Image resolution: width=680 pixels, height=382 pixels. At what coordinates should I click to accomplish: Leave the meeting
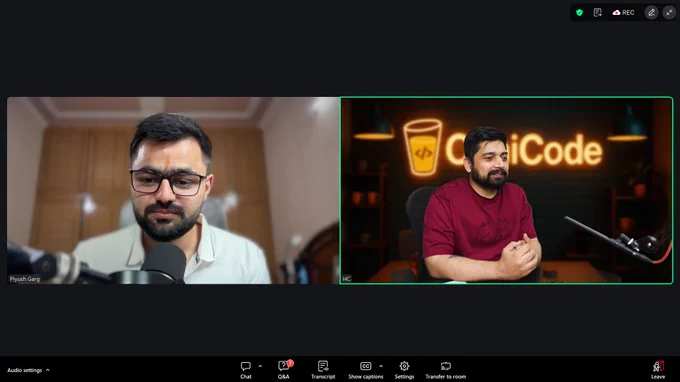[658, 370]
